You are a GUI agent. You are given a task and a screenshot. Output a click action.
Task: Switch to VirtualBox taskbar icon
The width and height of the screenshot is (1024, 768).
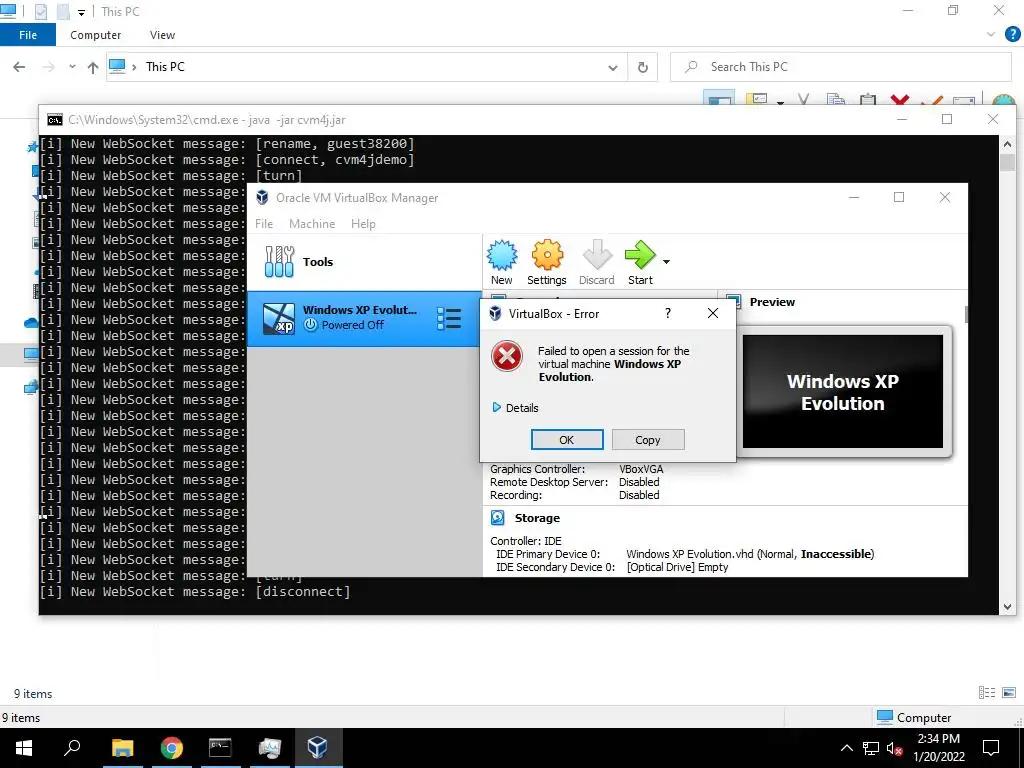point(318,748)
